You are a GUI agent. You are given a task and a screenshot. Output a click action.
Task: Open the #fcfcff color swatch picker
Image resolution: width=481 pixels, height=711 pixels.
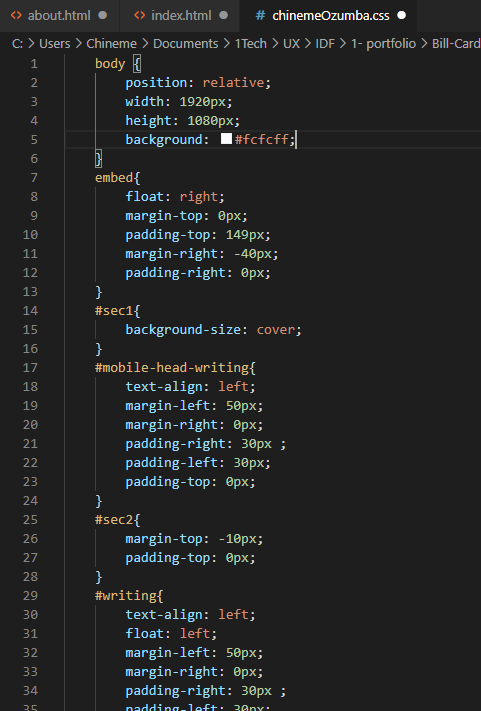[226, 138]
